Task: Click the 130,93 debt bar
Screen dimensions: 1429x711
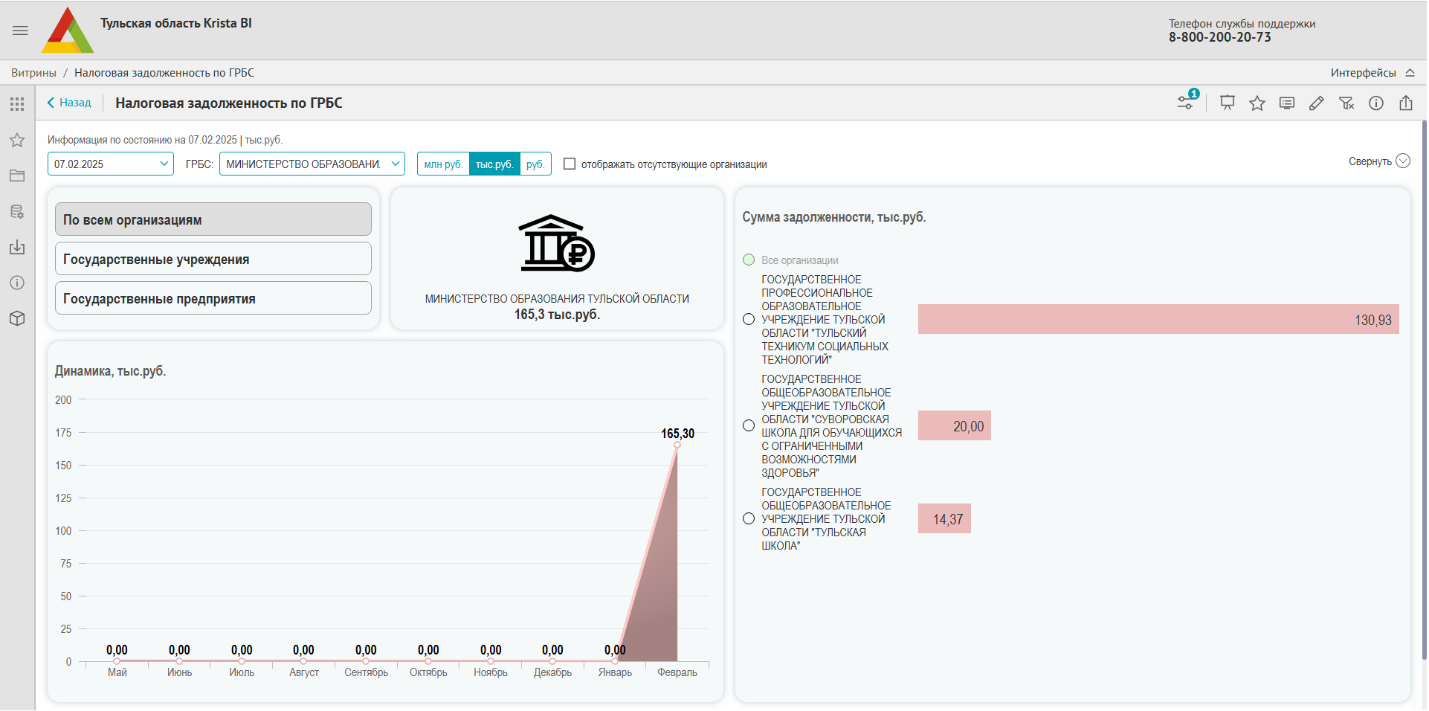Action: click(x=1157, y=319)
